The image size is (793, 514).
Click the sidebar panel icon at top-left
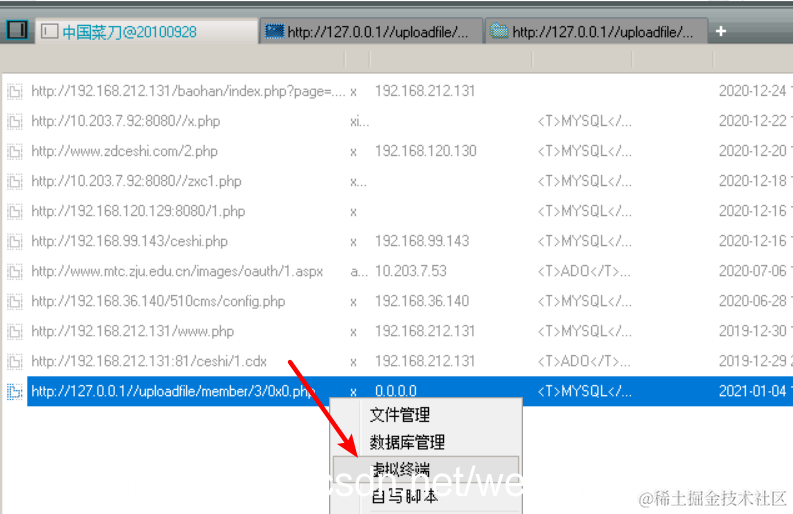(x=17, y=30)
